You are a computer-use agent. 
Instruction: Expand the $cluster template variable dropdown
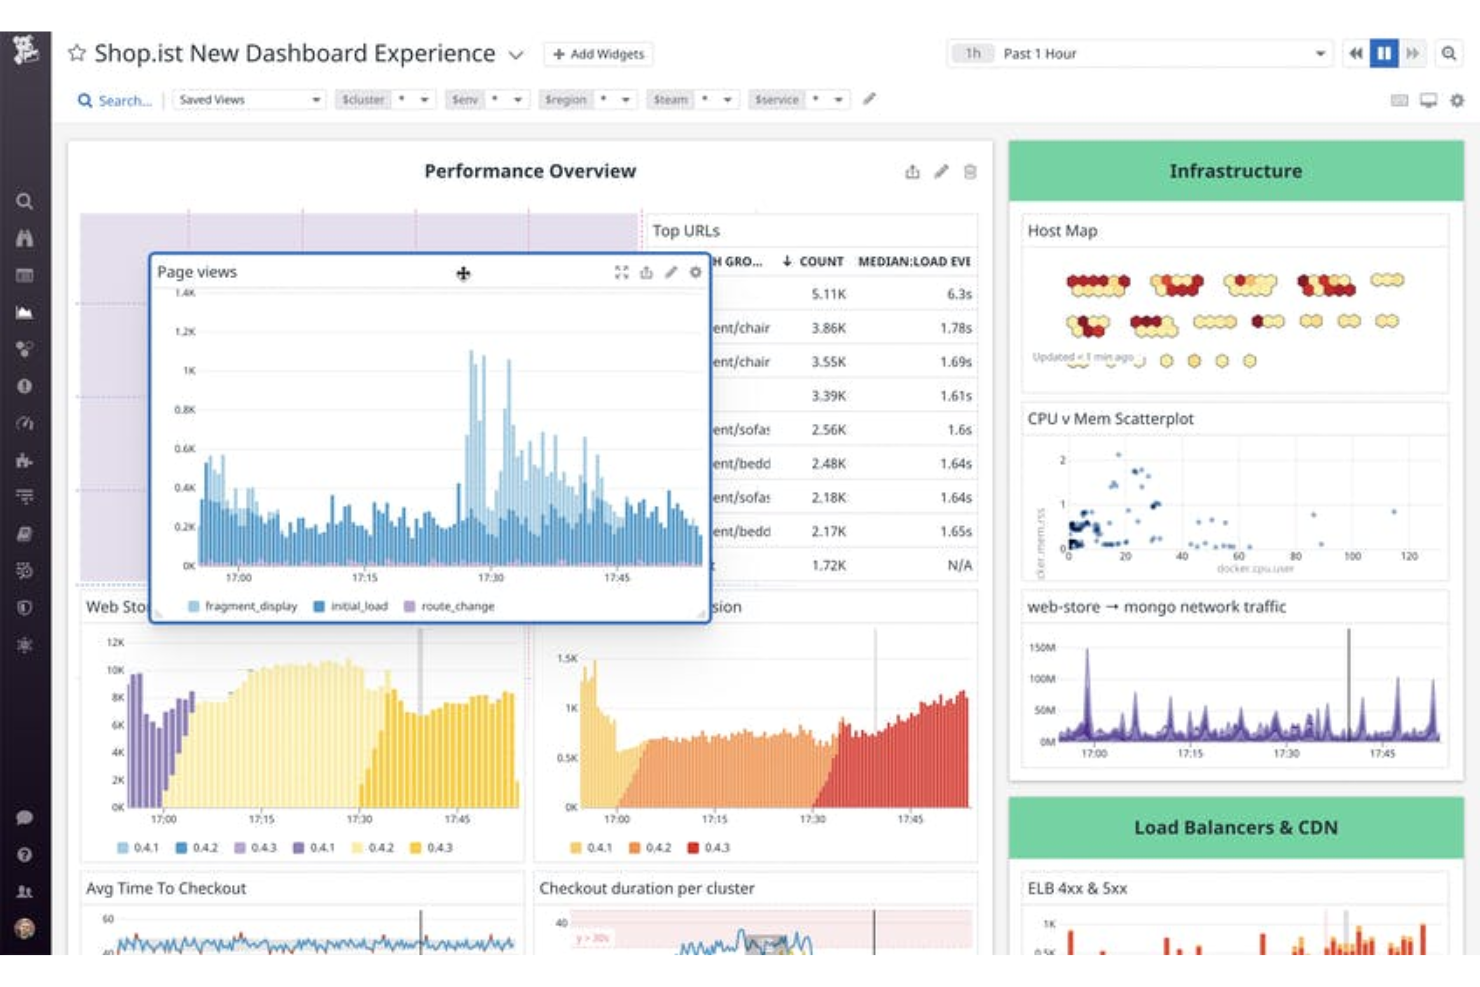coord(426,100)
